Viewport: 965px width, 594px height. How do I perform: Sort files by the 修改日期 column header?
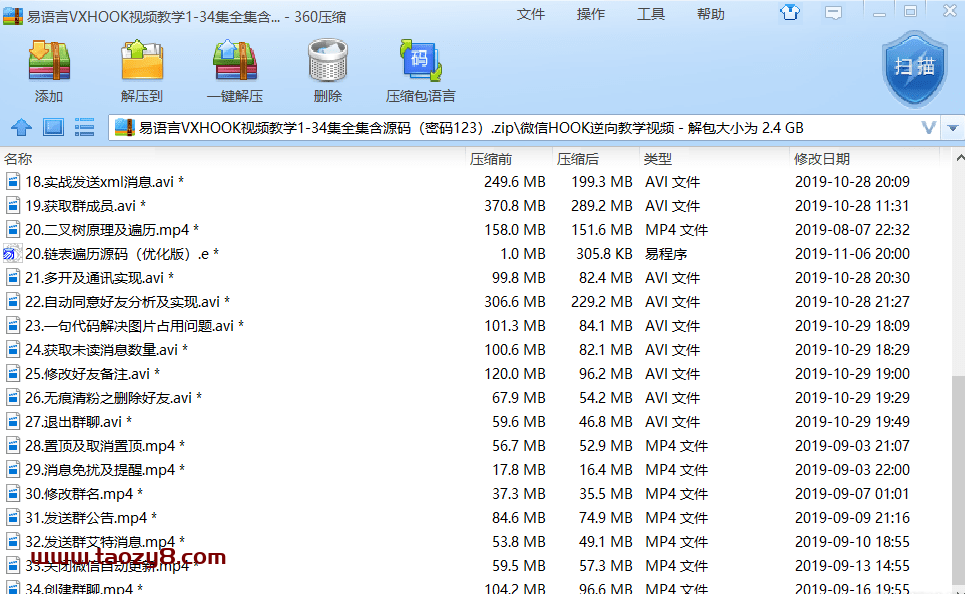[x=822, y=159]
